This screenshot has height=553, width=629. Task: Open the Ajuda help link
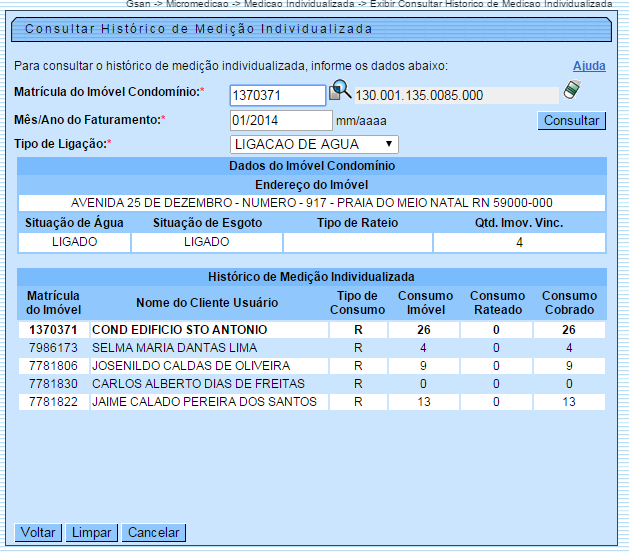point(589,66)
